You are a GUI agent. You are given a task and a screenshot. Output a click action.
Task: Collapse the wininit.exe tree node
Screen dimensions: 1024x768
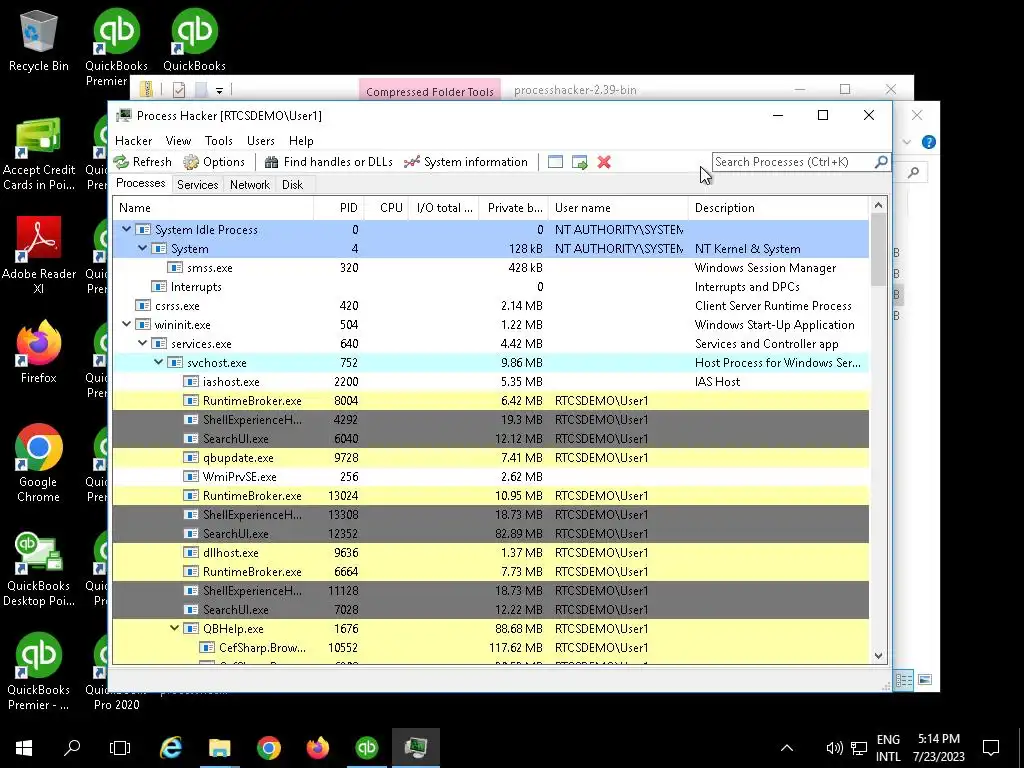tap(127, 324)
